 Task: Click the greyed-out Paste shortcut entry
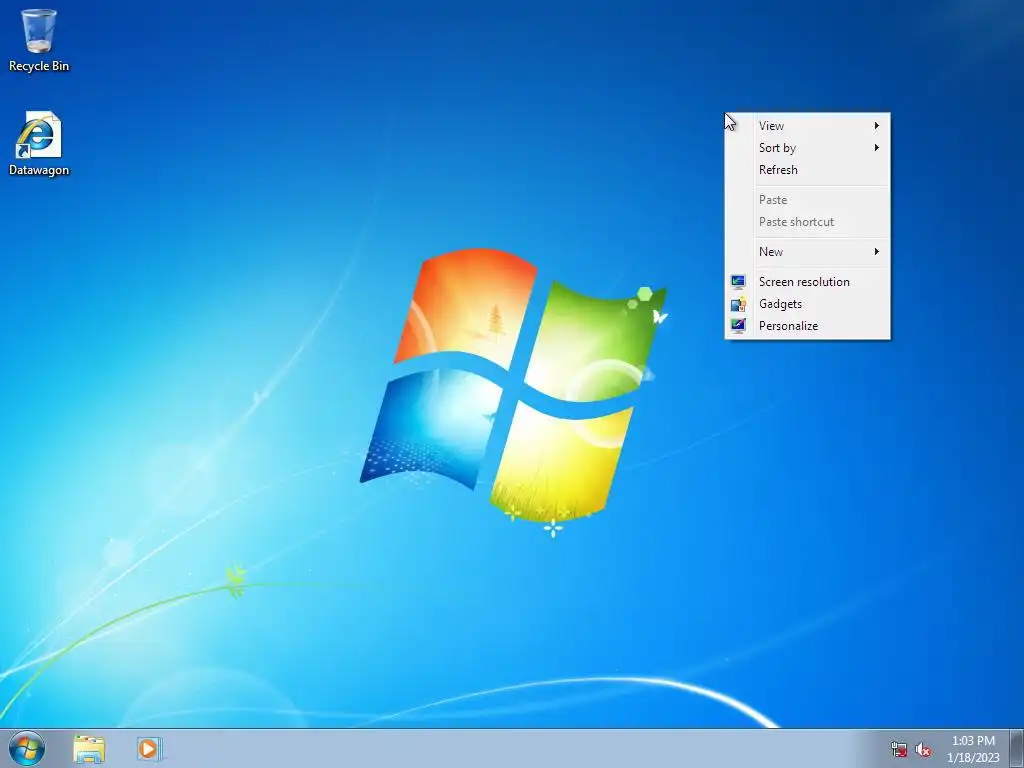coord(808,222)
